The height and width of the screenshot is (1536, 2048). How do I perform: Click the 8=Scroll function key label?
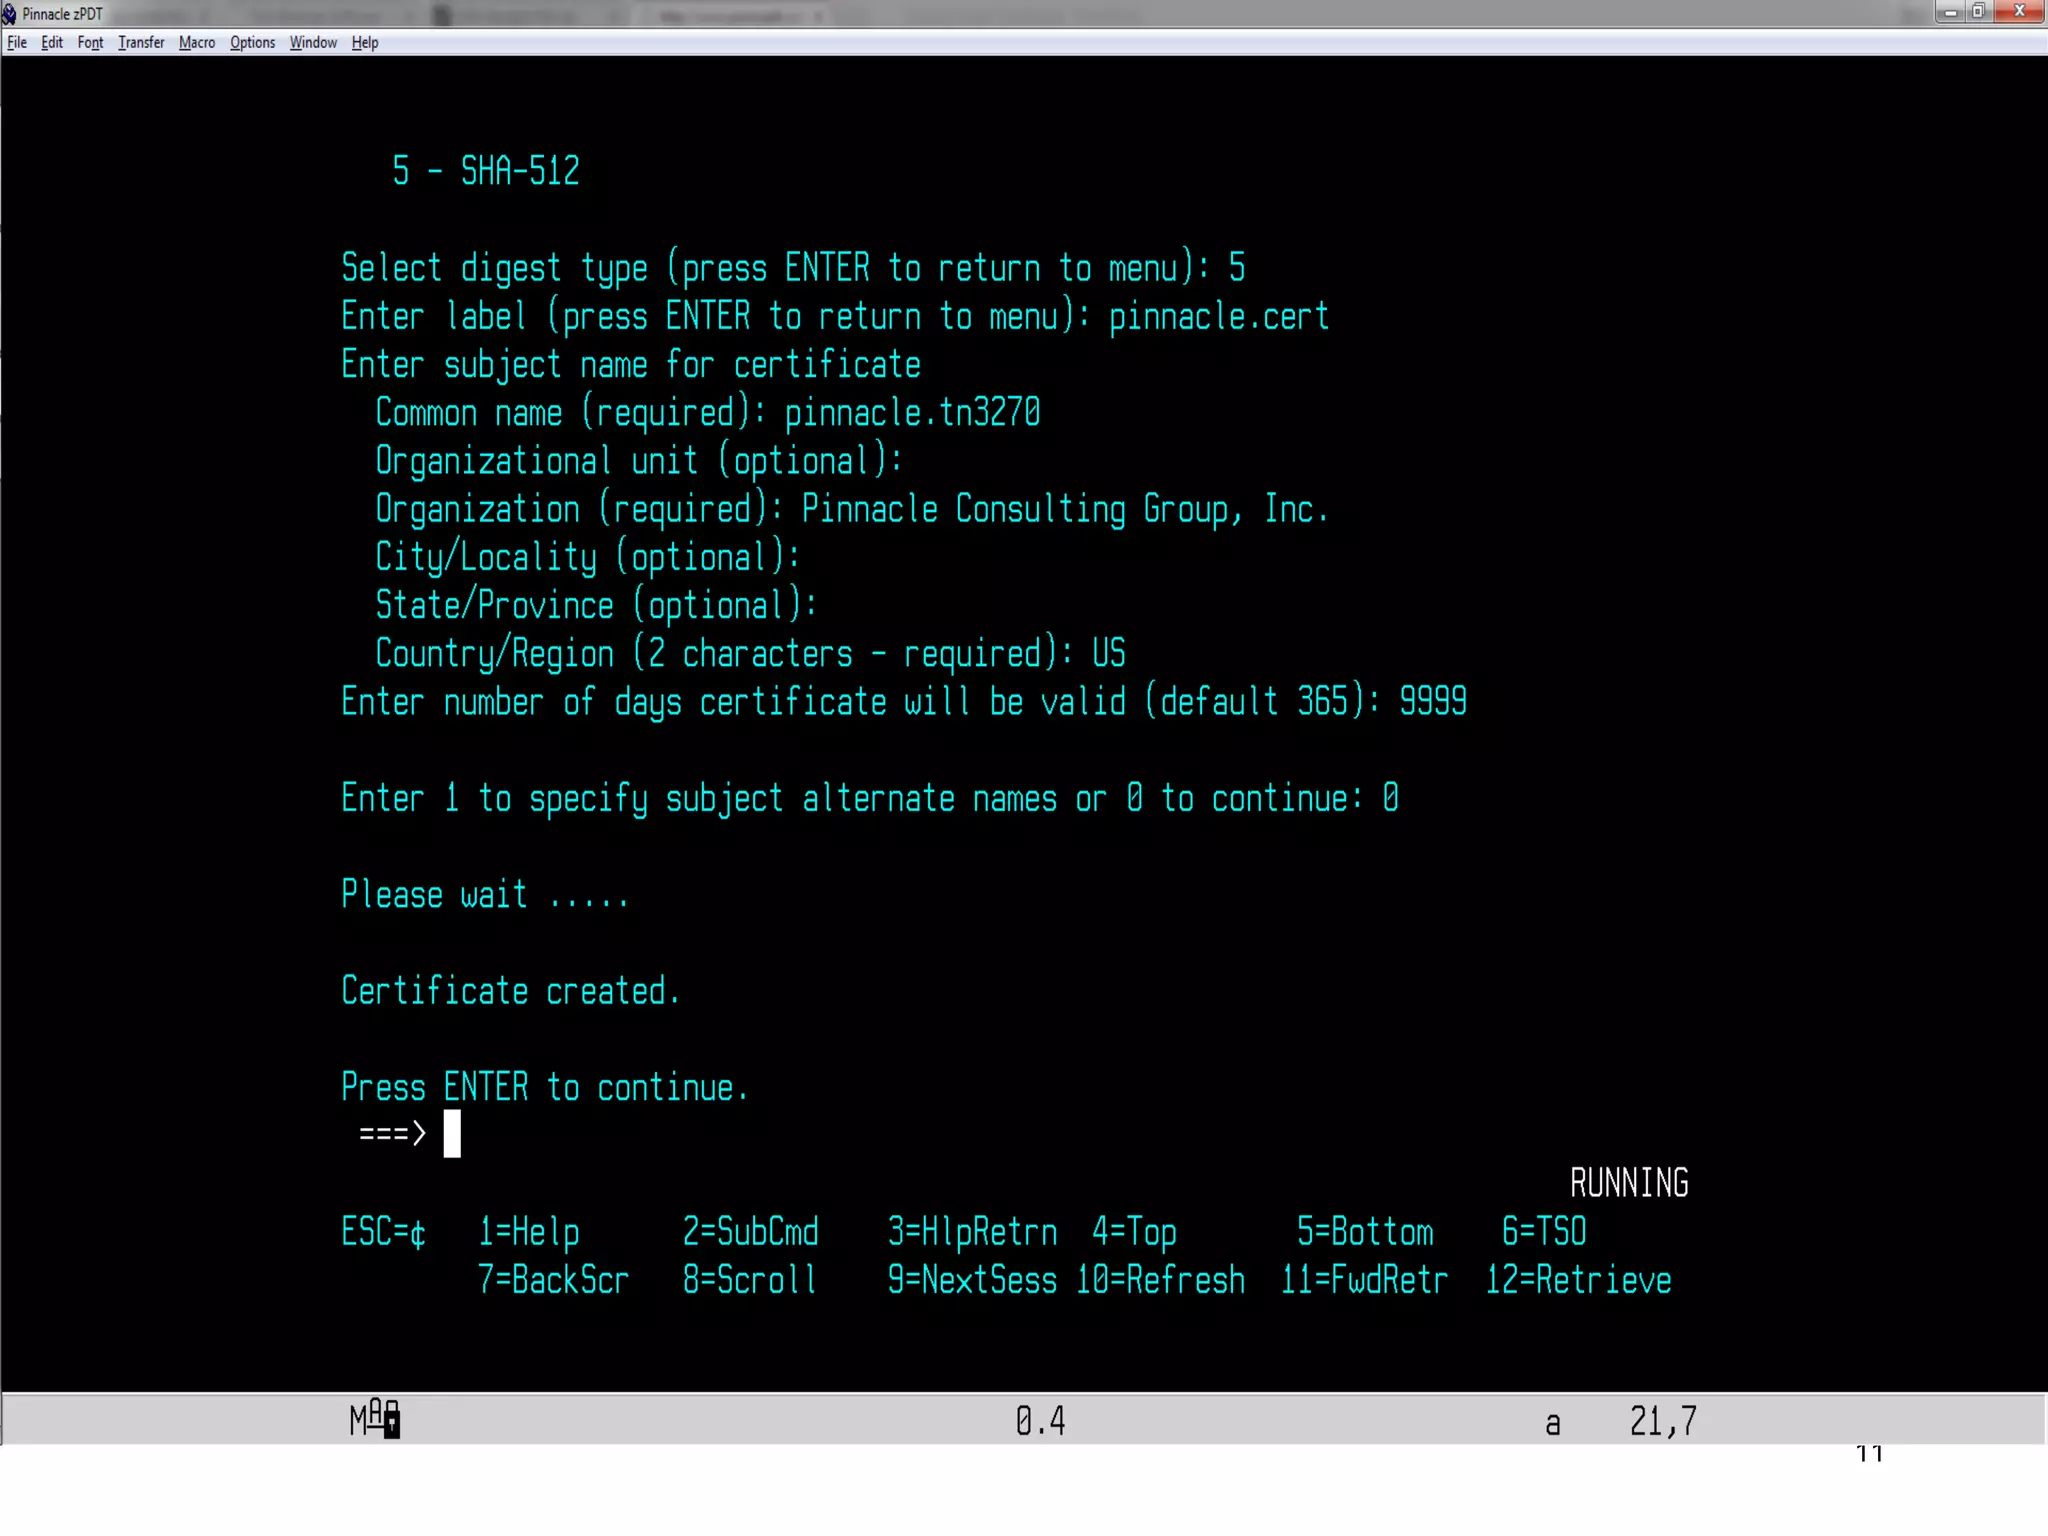click(749, 1280)
